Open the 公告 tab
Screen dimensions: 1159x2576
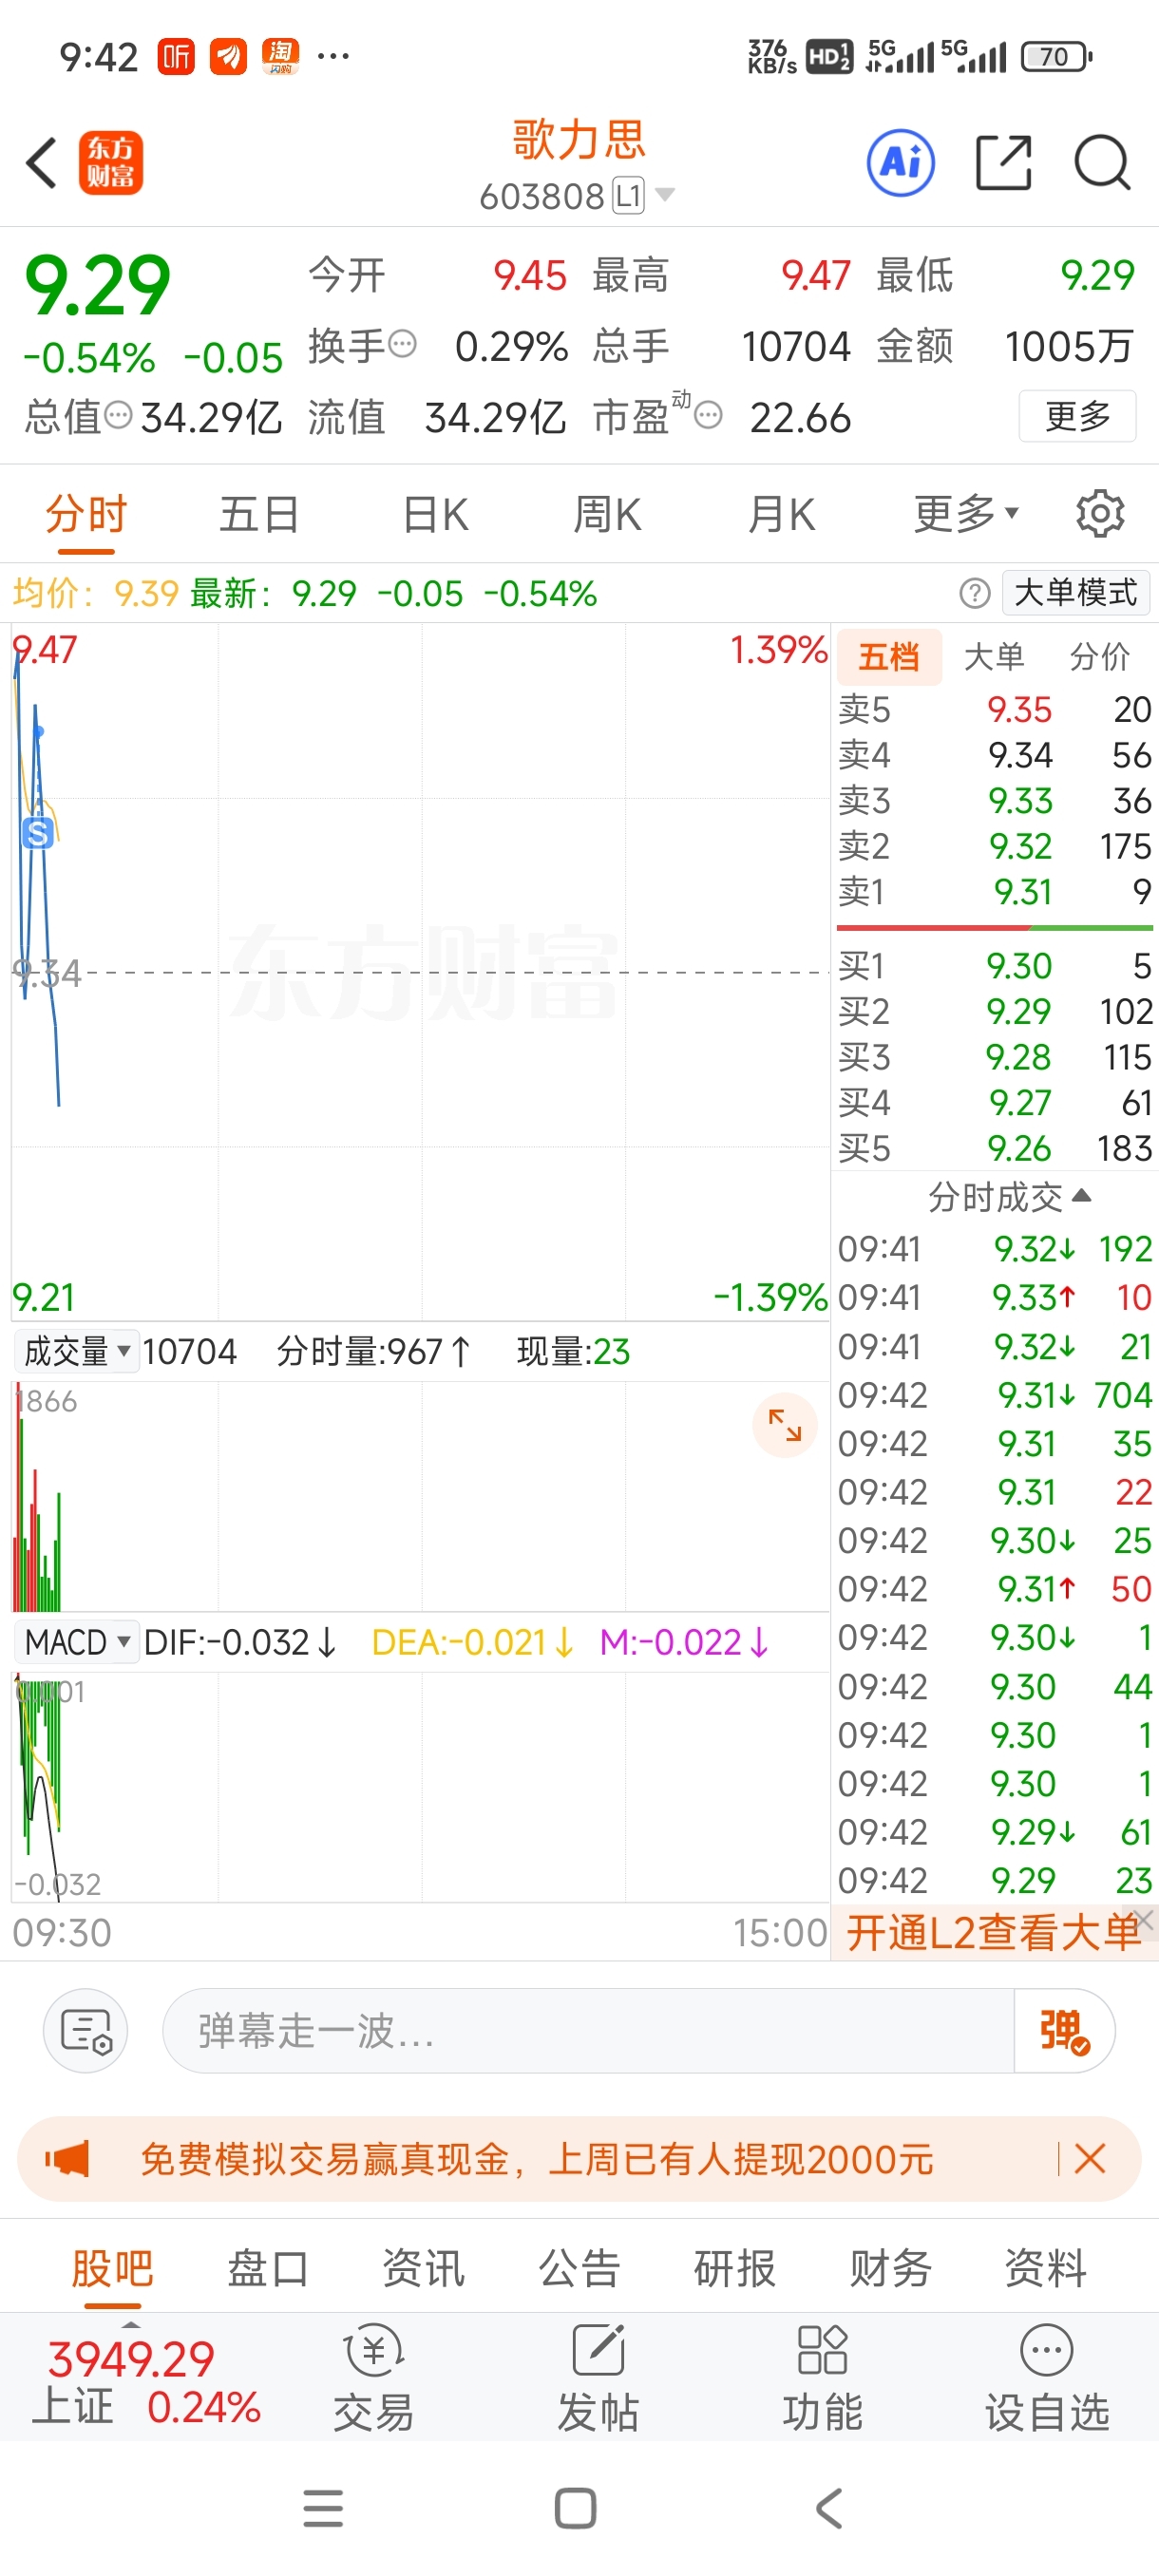point(579,2267)
